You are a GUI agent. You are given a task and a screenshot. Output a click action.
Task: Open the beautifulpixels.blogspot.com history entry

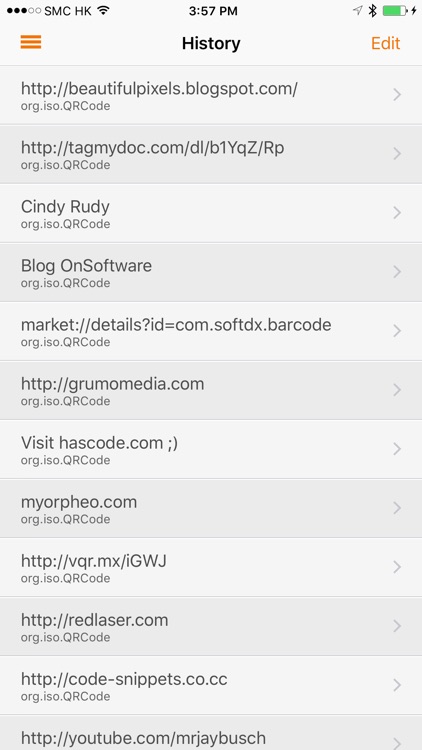[x=211, y=95]
